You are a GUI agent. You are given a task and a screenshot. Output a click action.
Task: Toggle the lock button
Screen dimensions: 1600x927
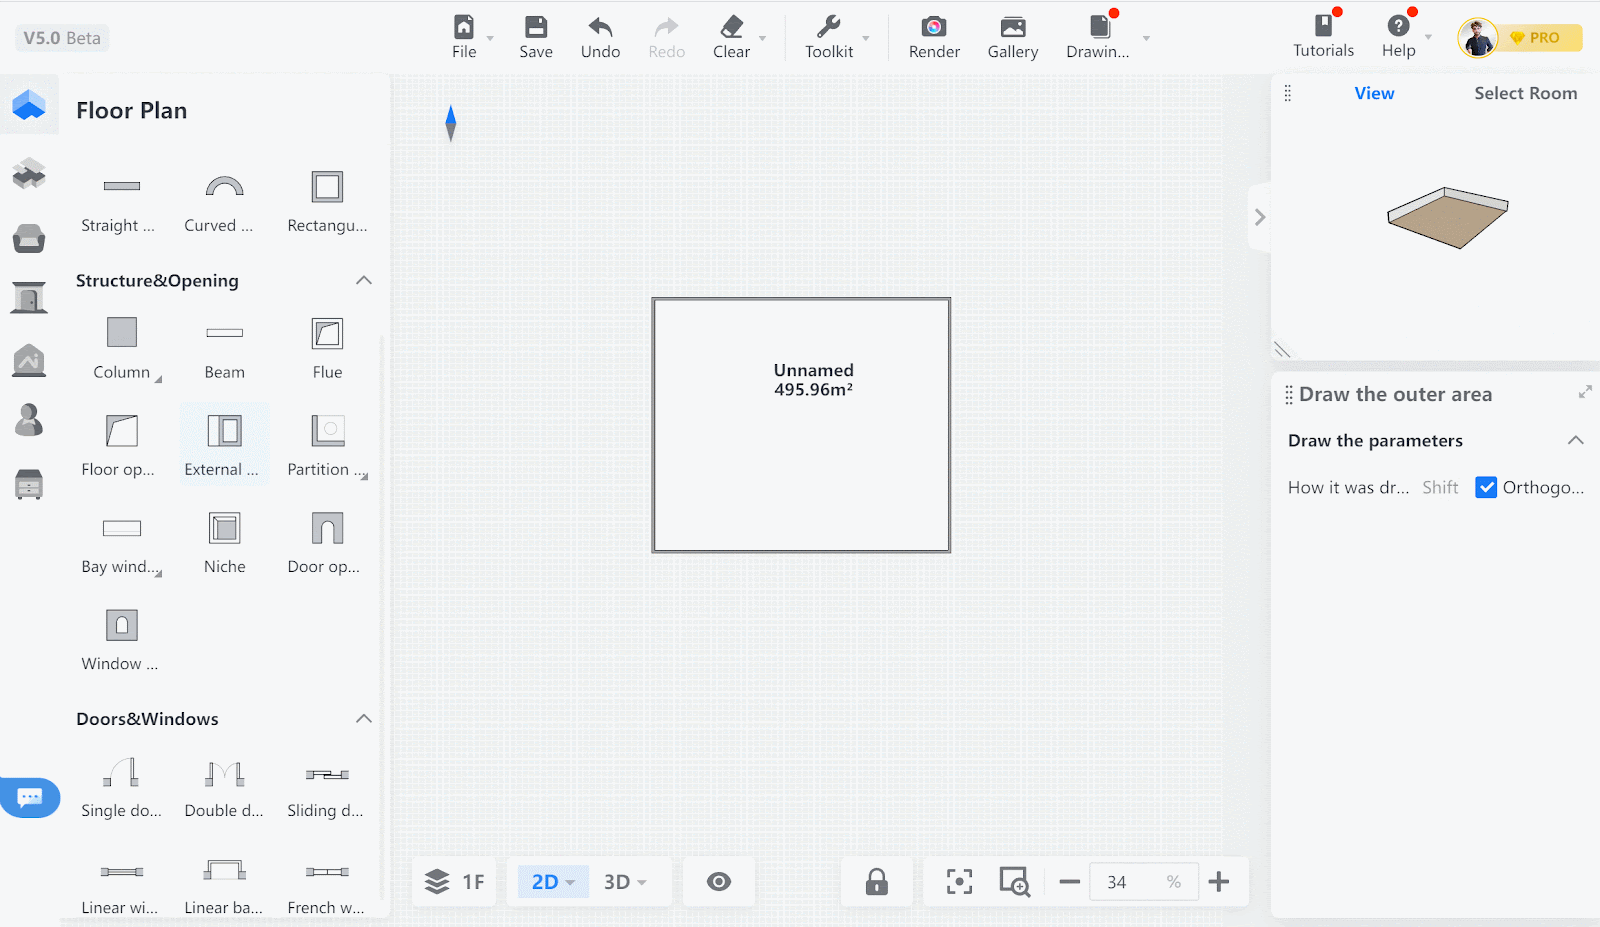[876, 882]
